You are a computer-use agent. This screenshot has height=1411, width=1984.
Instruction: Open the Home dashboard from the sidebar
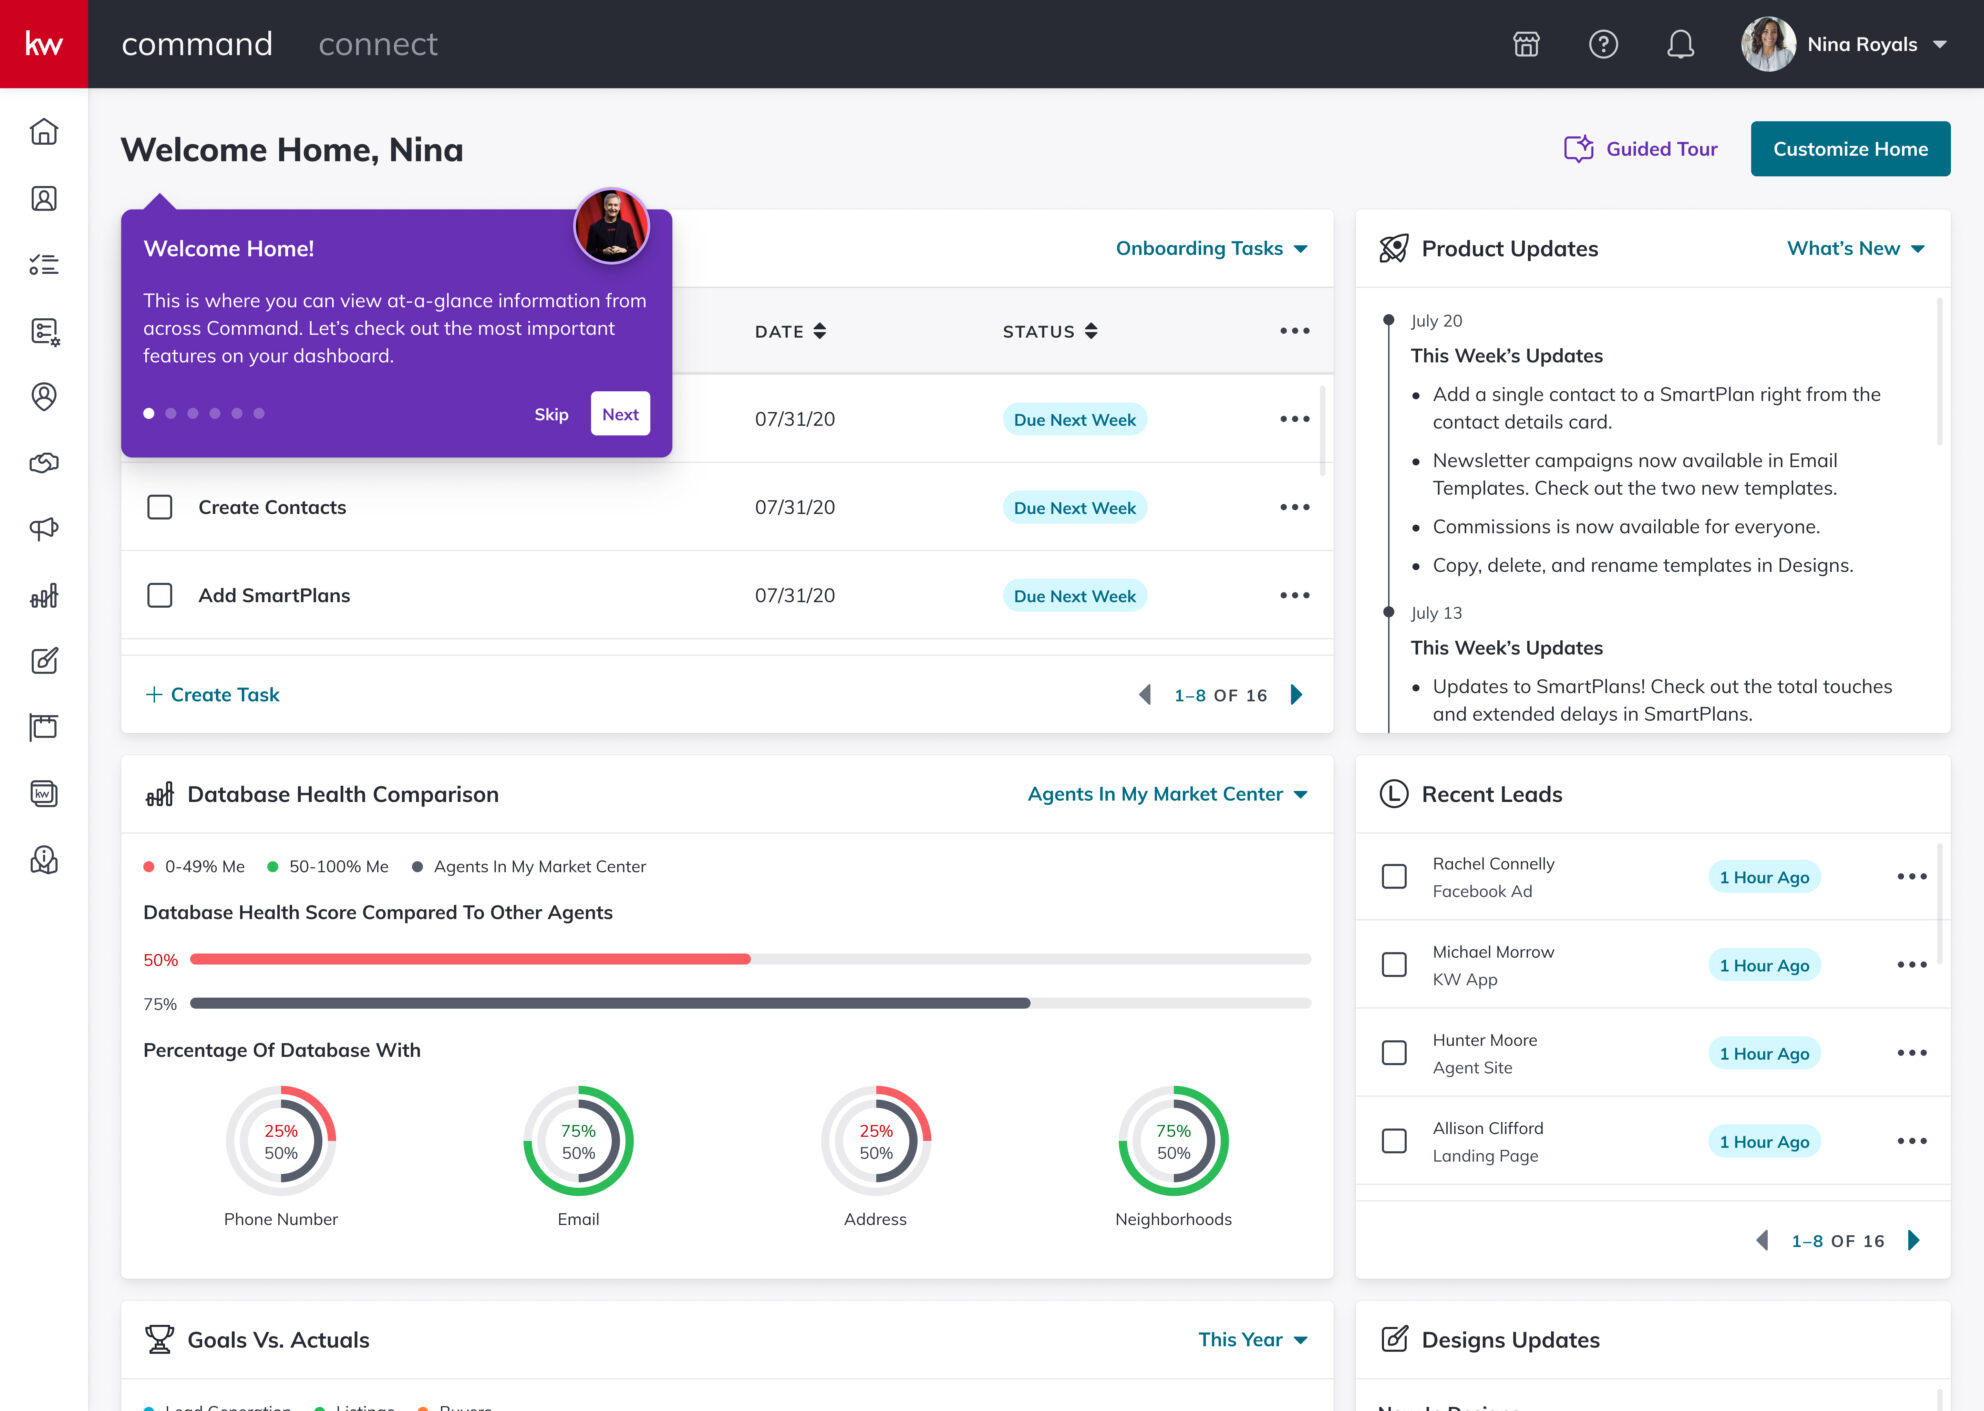pos(45,131)
